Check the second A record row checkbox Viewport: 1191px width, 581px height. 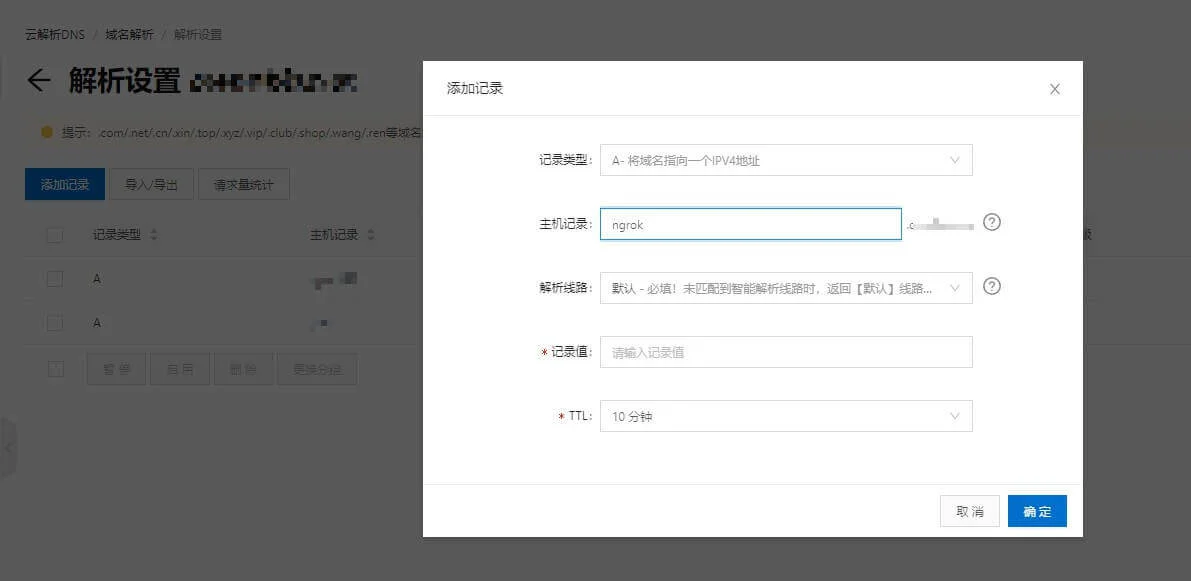tap(55, 323)
